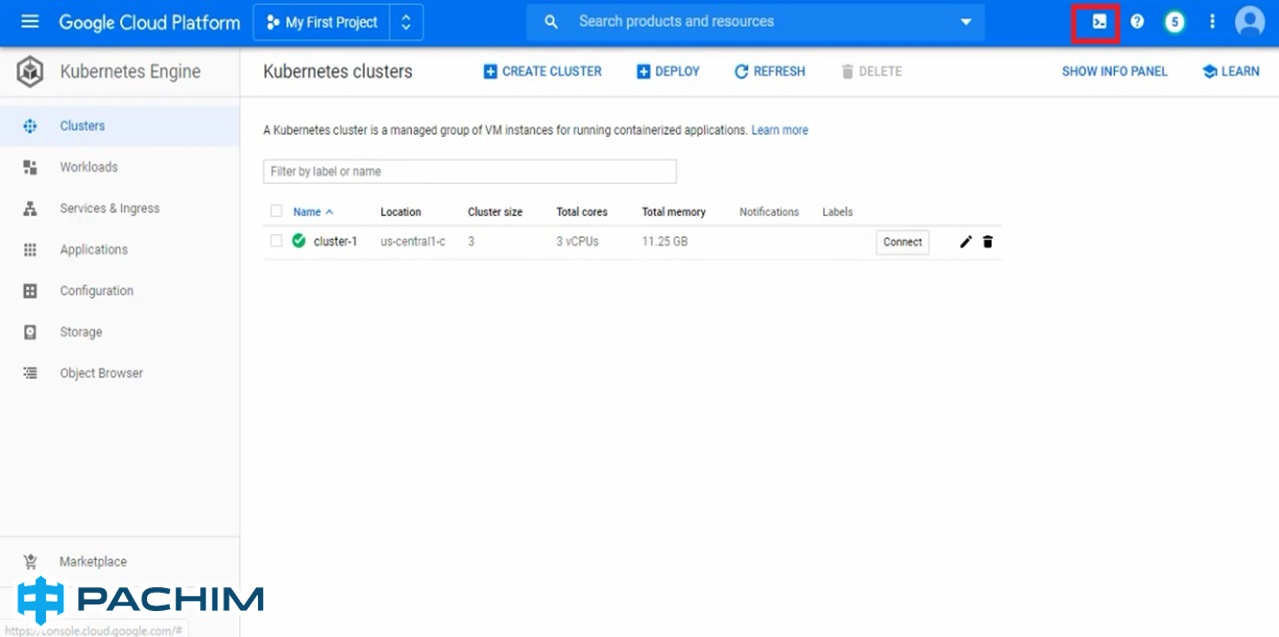Click the Configuration sidebar icon
This screenshot has height=637, width=1279.
[x=30, y=291]
